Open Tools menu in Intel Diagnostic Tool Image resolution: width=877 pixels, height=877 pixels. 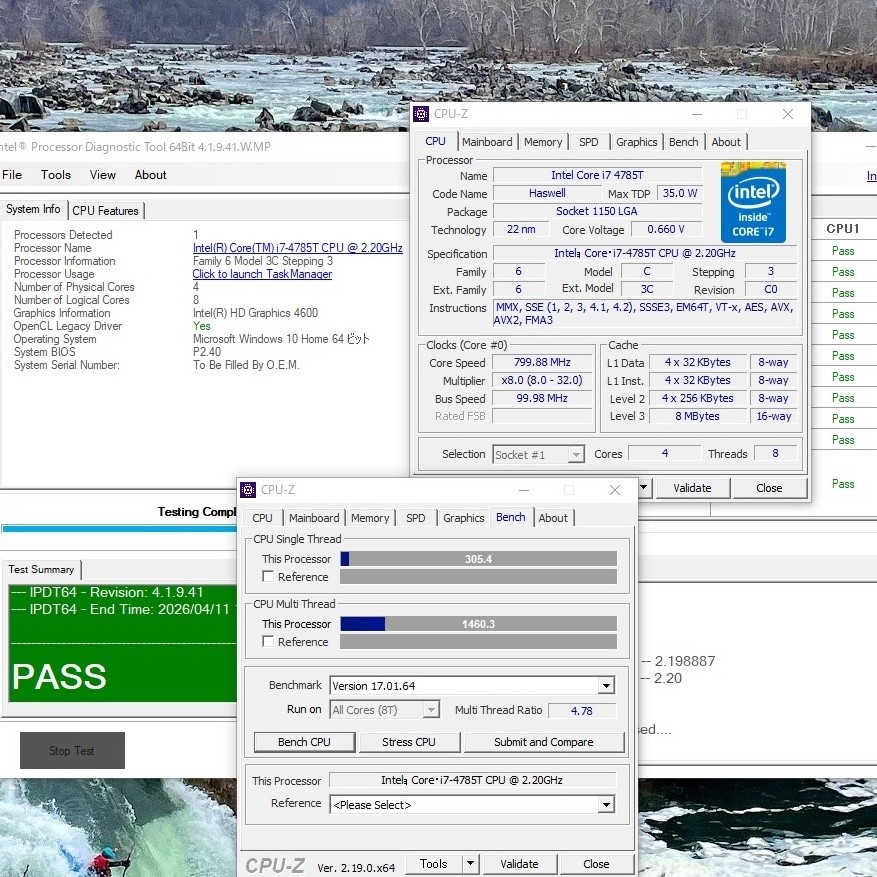(56, 175)
